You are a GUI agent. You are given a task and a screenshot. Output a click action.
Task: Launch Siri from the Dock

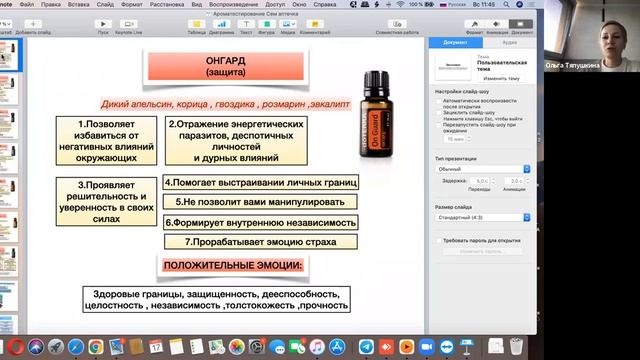click(x=36, y=347)
